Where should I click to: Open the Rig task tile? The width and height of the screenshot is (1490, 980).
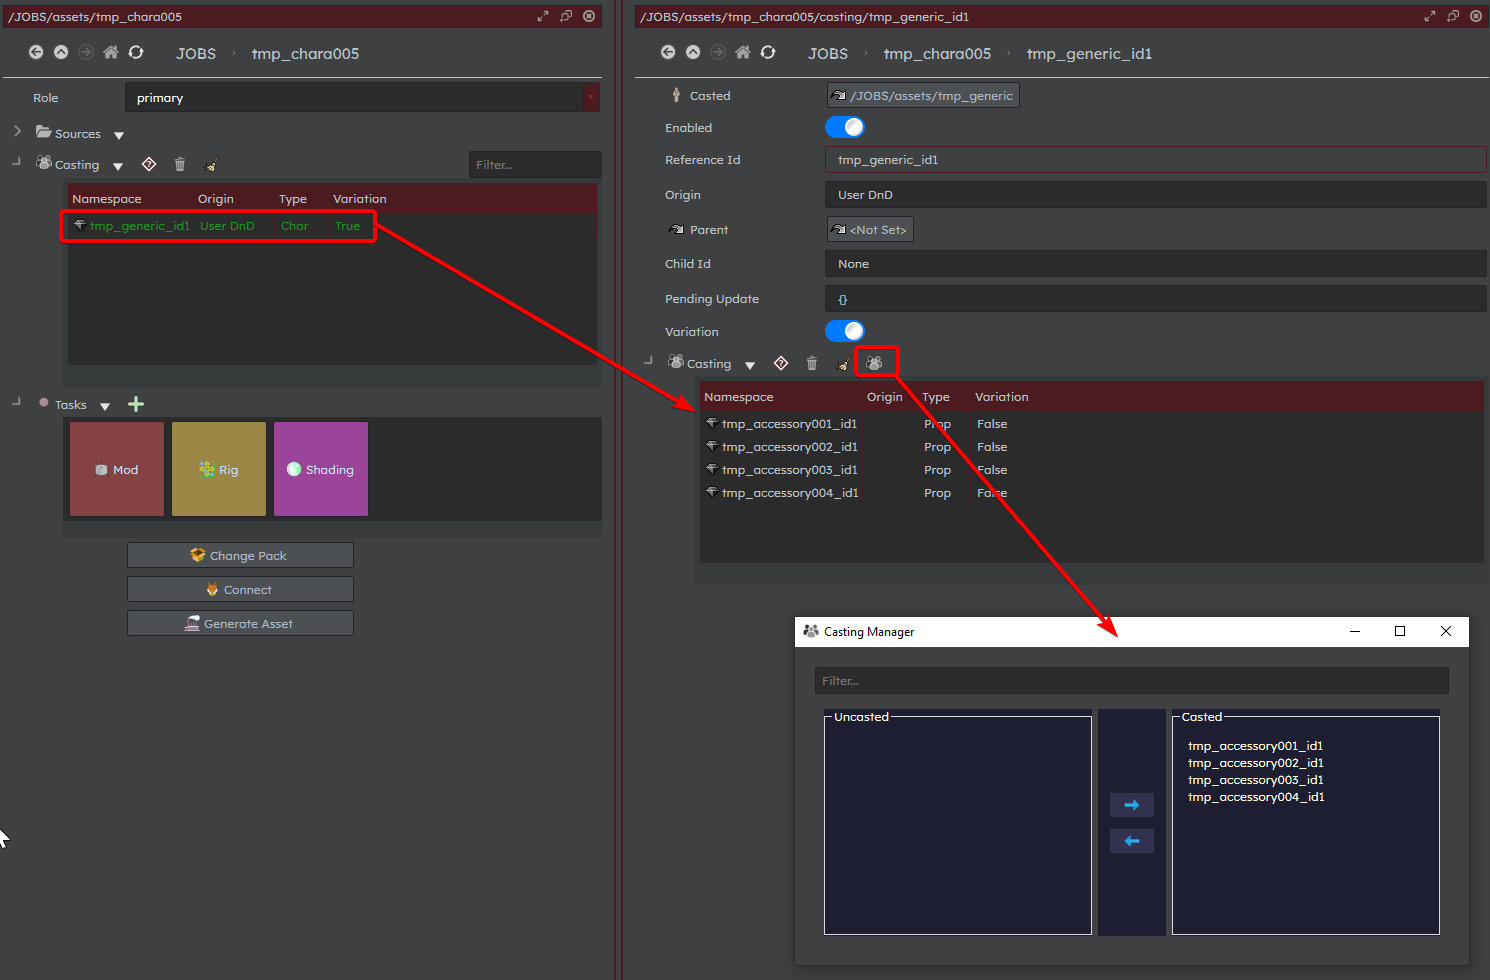click(219, 469)
